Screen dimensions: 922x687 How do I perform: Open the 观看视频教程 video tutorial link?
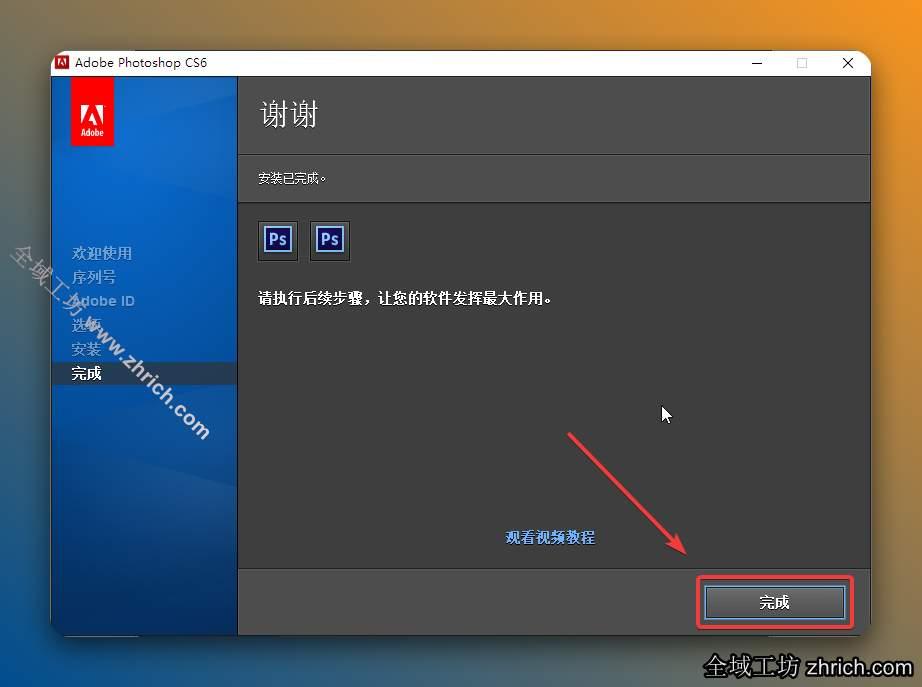pyautogui.click(x=550, y=537)
